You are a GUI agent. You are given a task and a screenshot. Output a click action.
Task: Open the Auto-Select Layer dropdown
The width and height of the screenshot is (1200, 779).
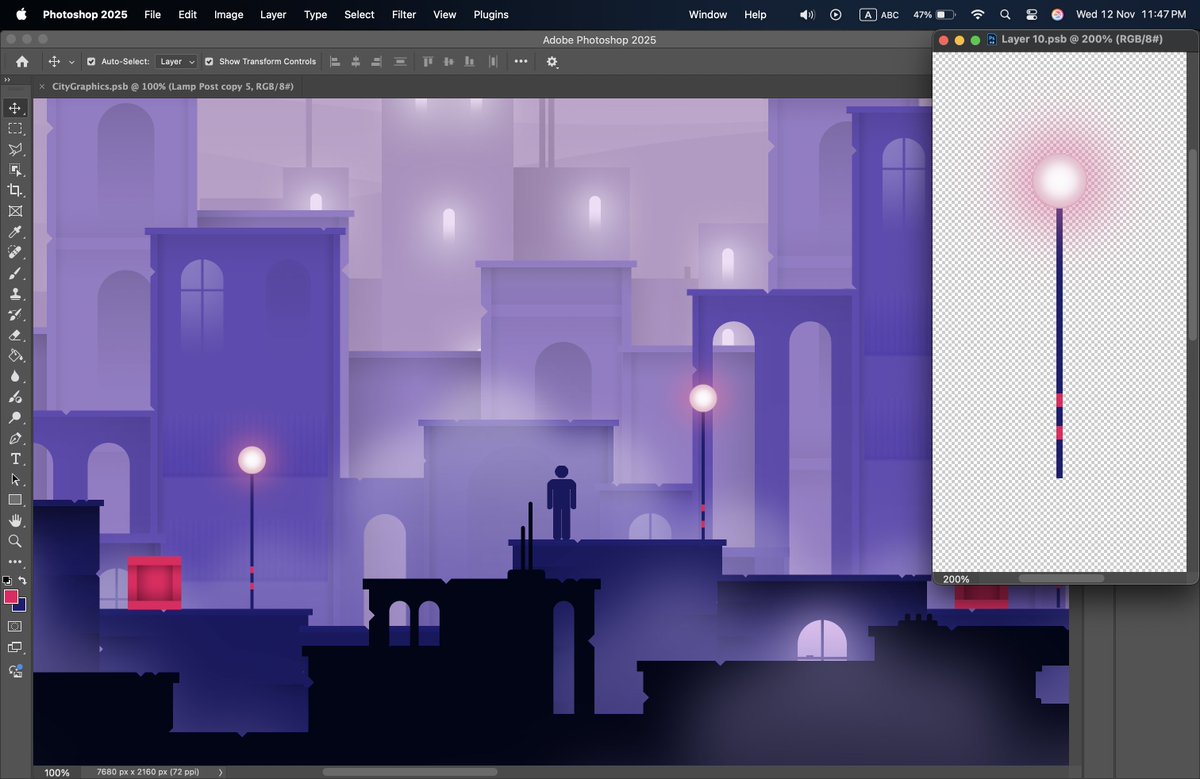178,61
